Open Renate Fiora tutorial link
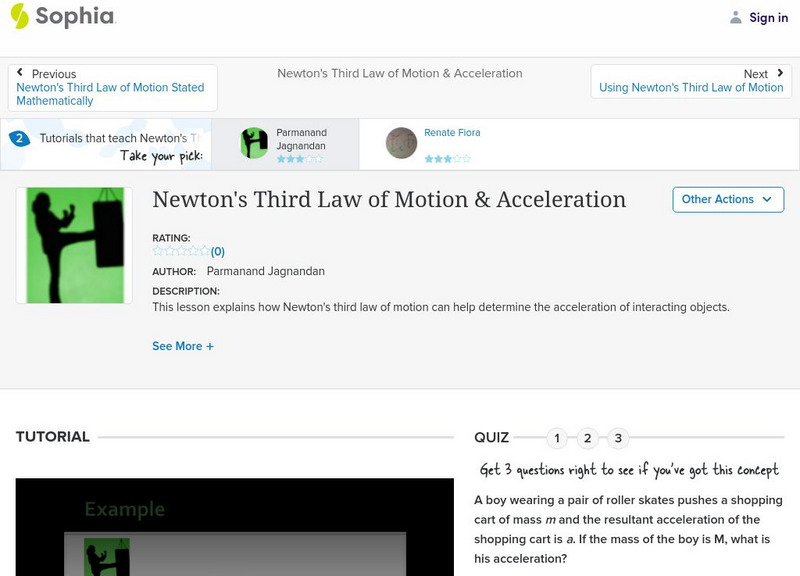 pyautogui.click(x=452, y=133)
